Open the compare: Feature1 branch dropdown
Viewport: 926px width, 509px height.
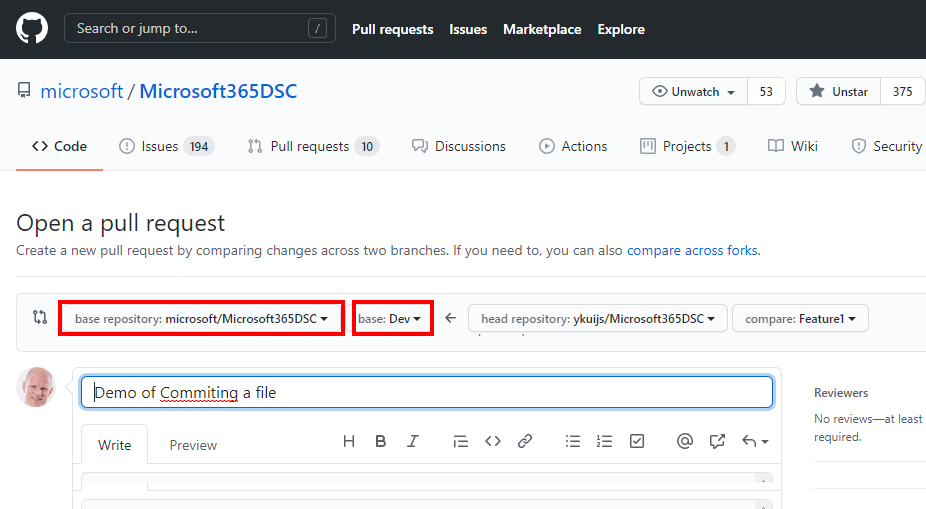click(800, 318)
